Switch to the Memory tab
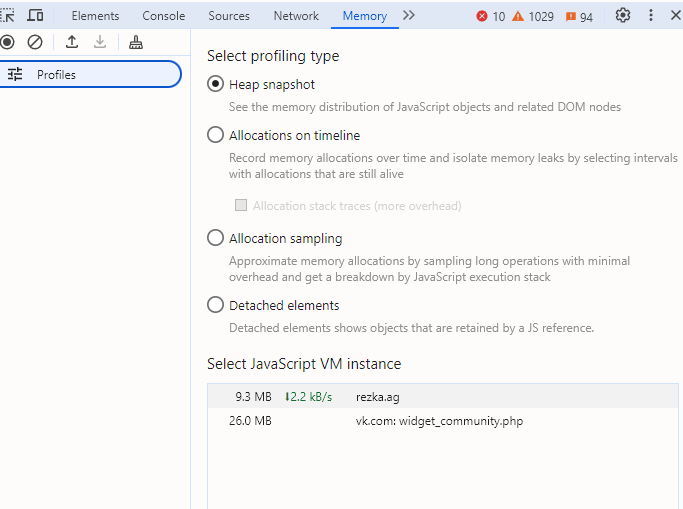 365,16
